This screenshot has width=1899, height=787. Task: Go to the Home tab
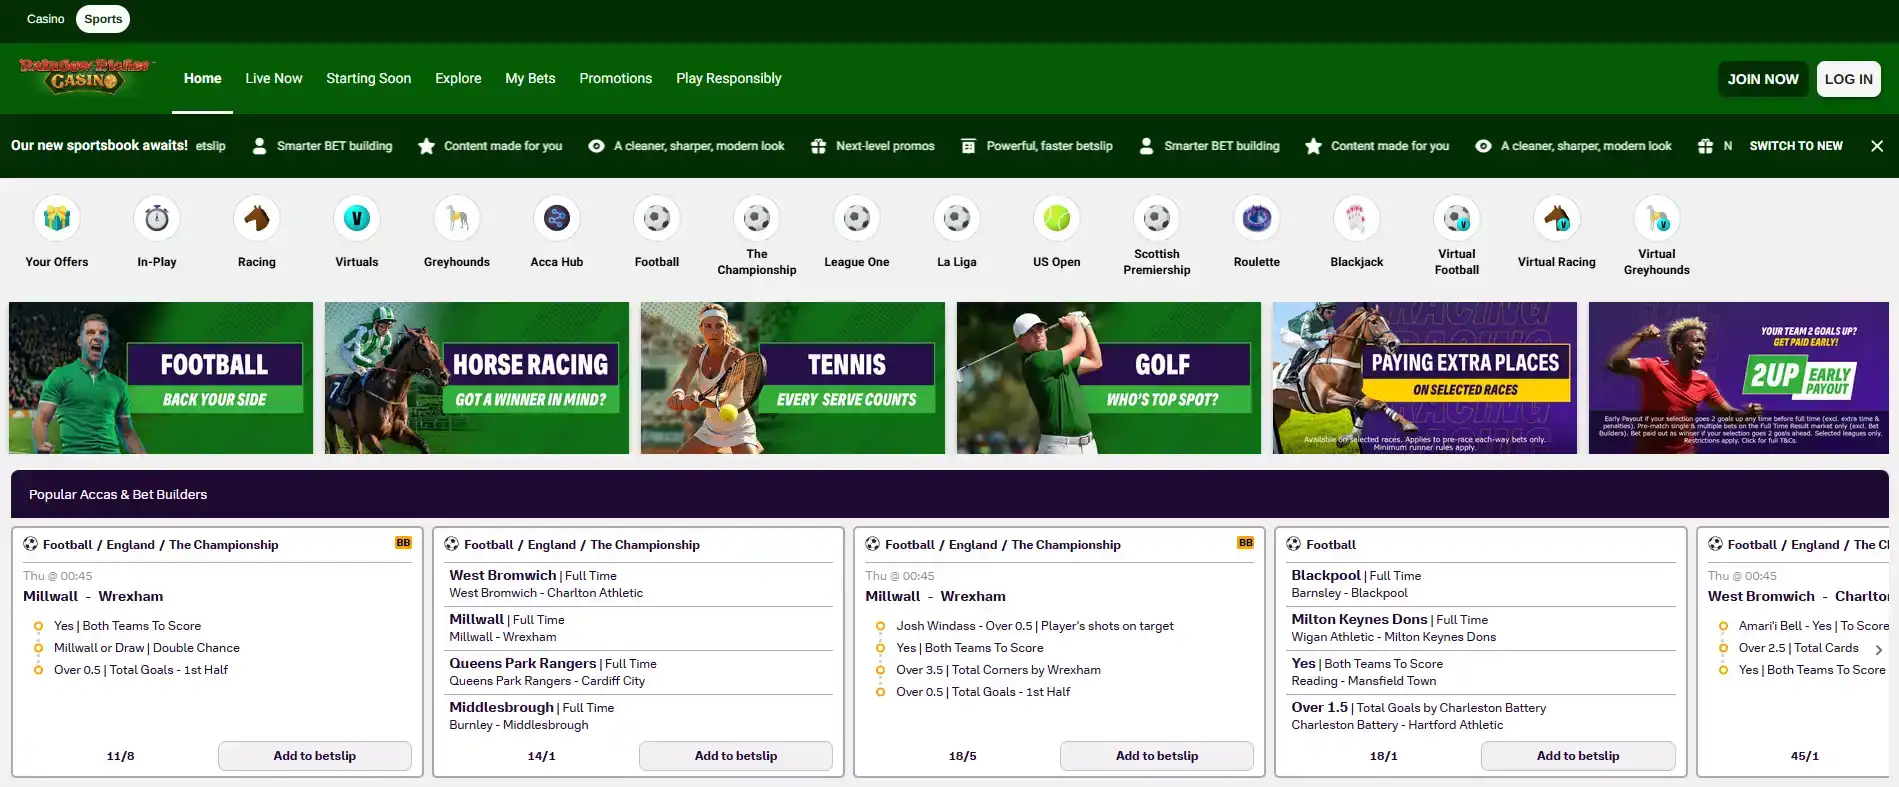pos(203,78)
